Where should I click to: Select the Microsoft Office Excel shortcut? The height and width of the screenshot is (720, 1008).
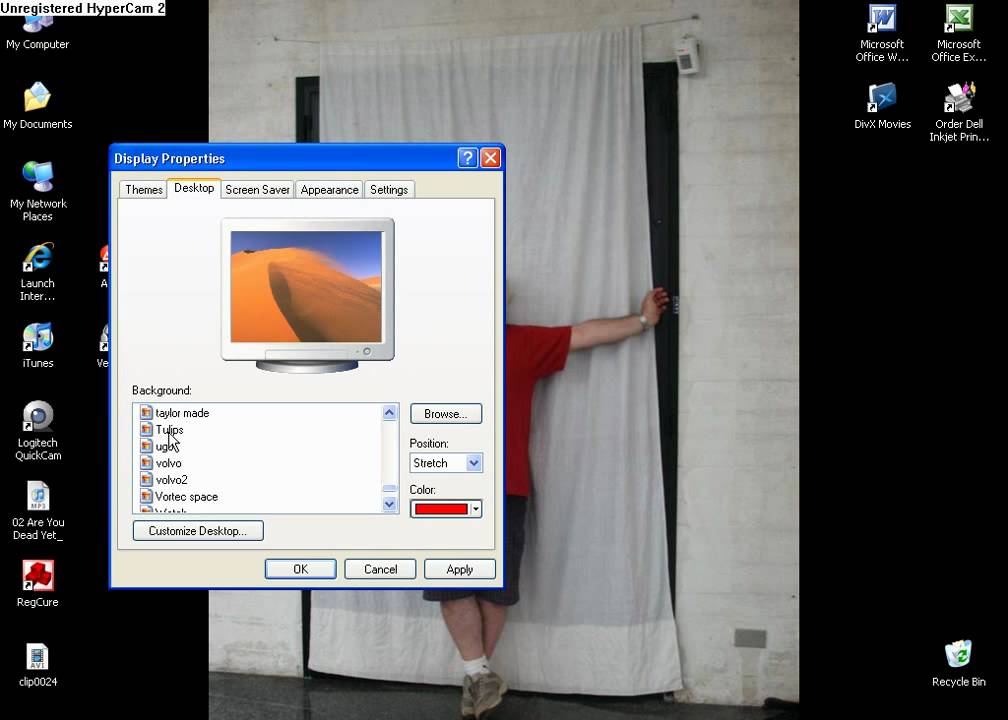click(958, 33)
